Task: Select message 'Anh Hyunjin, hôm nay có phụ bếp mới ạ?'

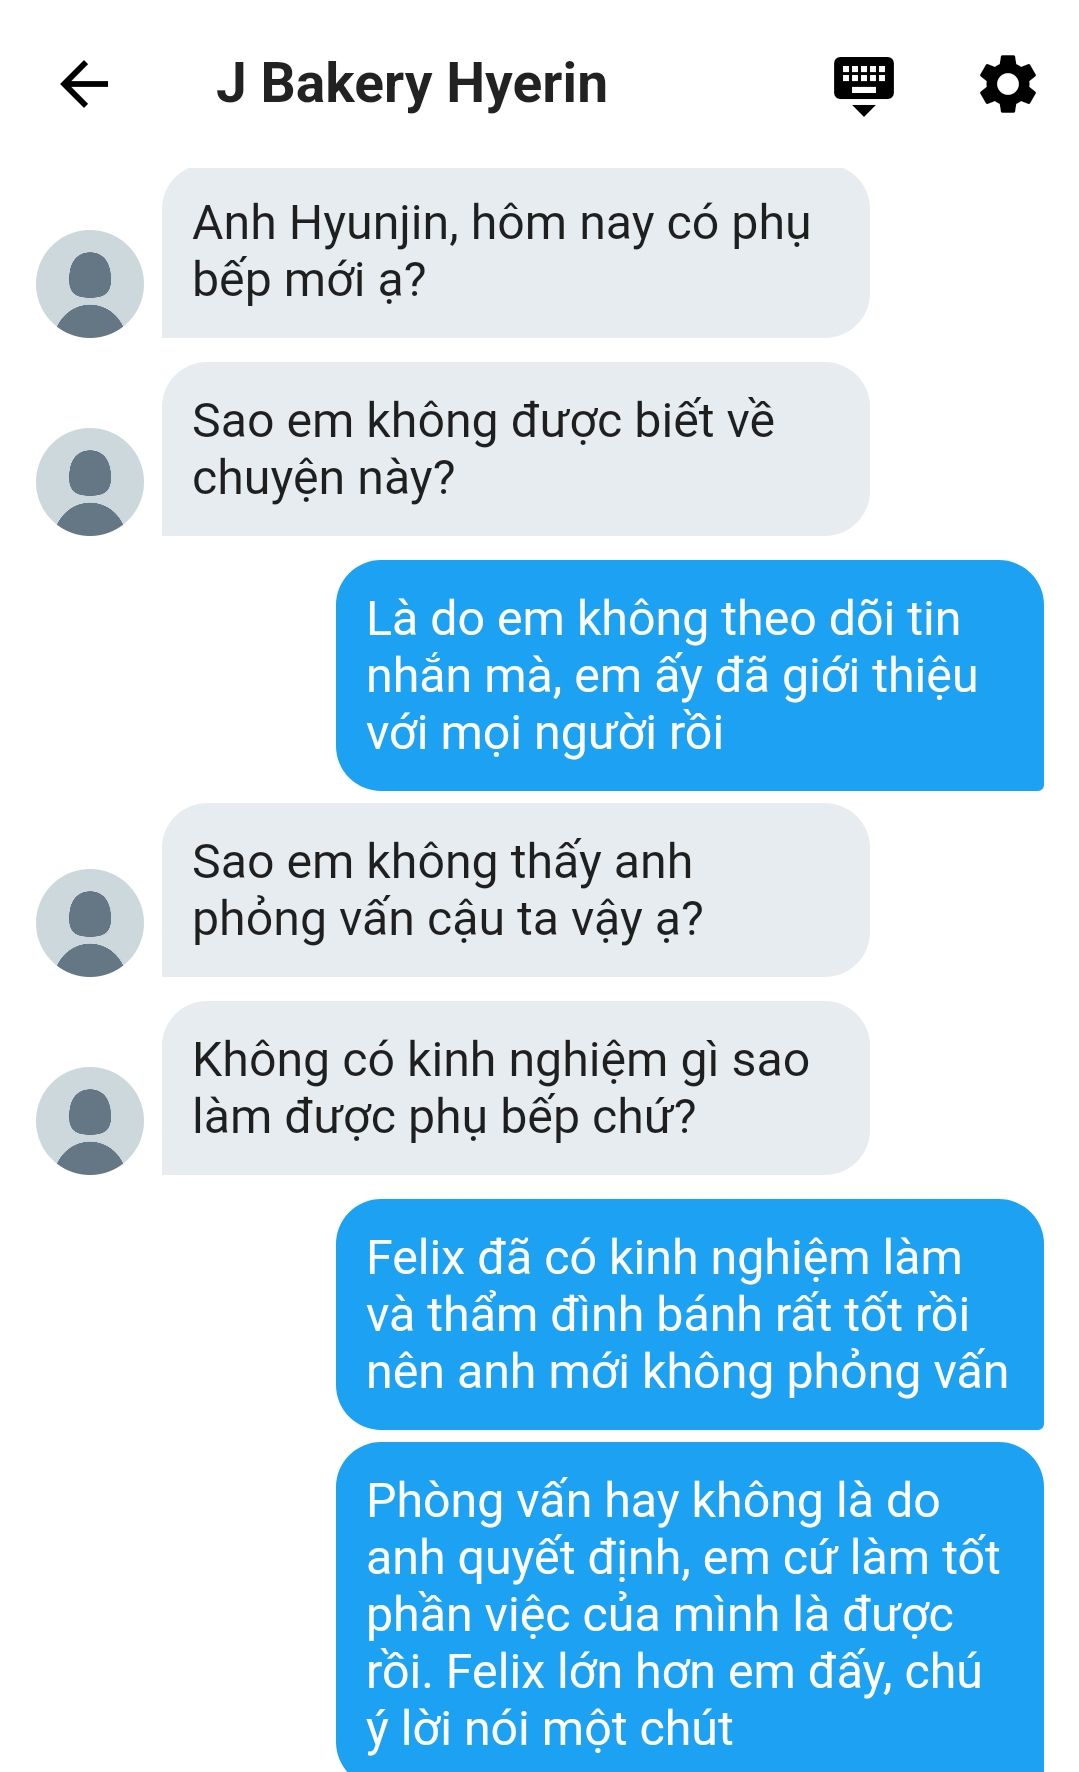Action: coord(515,253)
